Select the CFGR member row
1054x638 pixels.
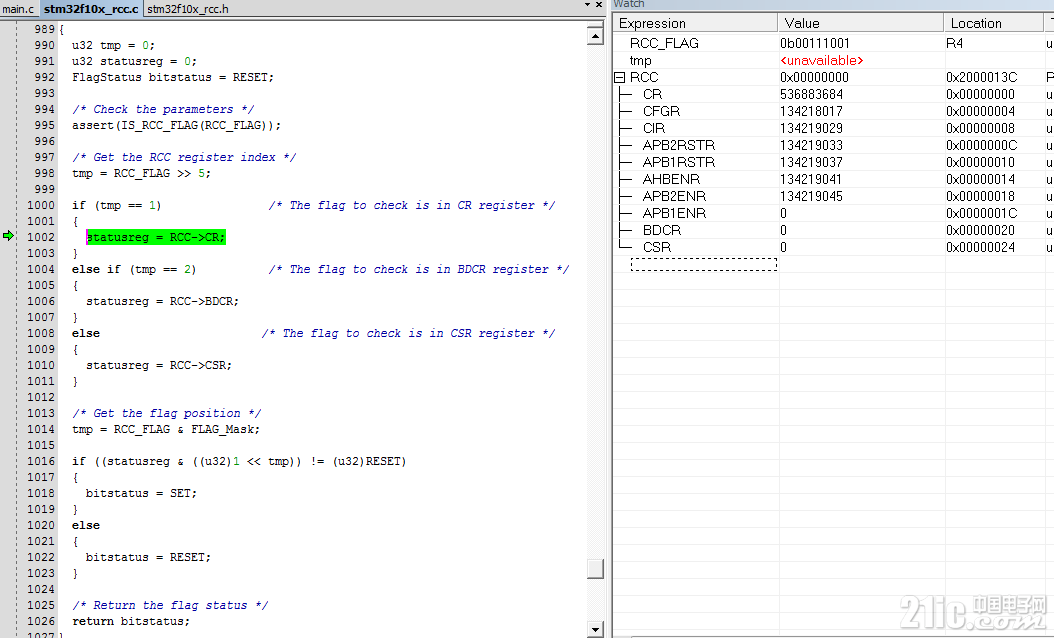pos(661,112)
